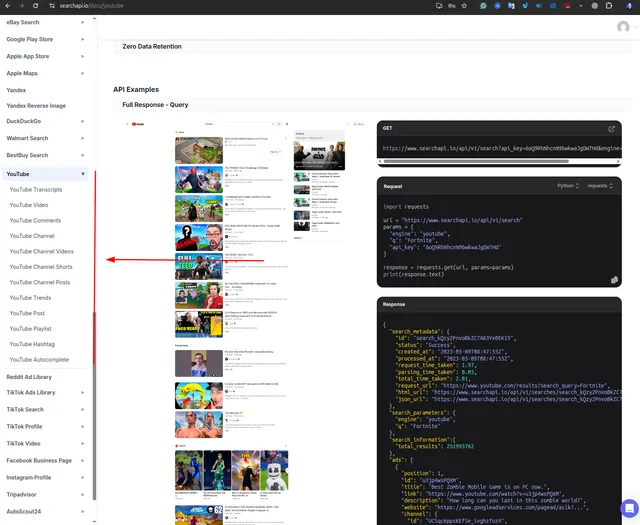Viewport: 640px width, 525px height.
Task: Expand the Zero Data Retention section
Action: 373,47
